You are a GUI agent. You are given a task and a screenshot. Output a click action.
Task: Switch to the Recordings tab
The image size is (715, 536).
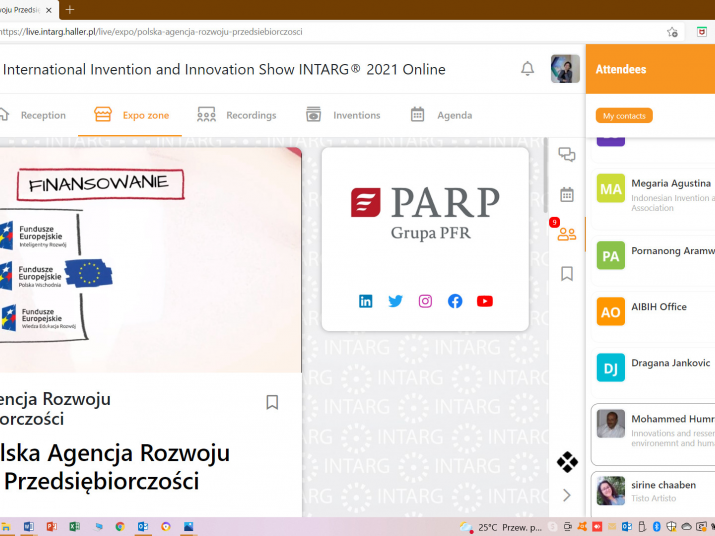(x=238, y=115)
